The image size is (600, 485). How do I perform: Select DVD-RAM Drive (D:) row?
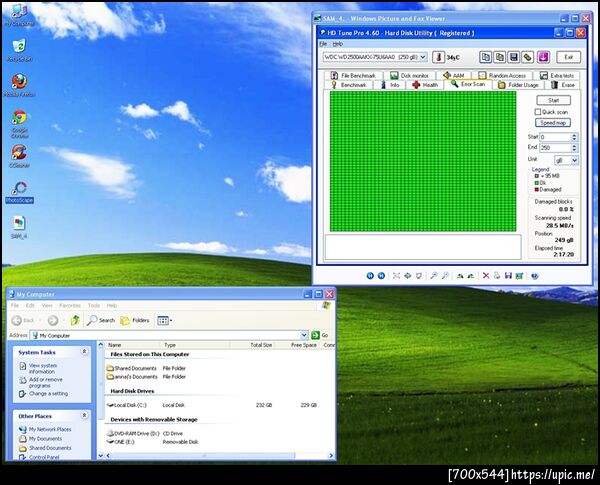click(145, 433)
